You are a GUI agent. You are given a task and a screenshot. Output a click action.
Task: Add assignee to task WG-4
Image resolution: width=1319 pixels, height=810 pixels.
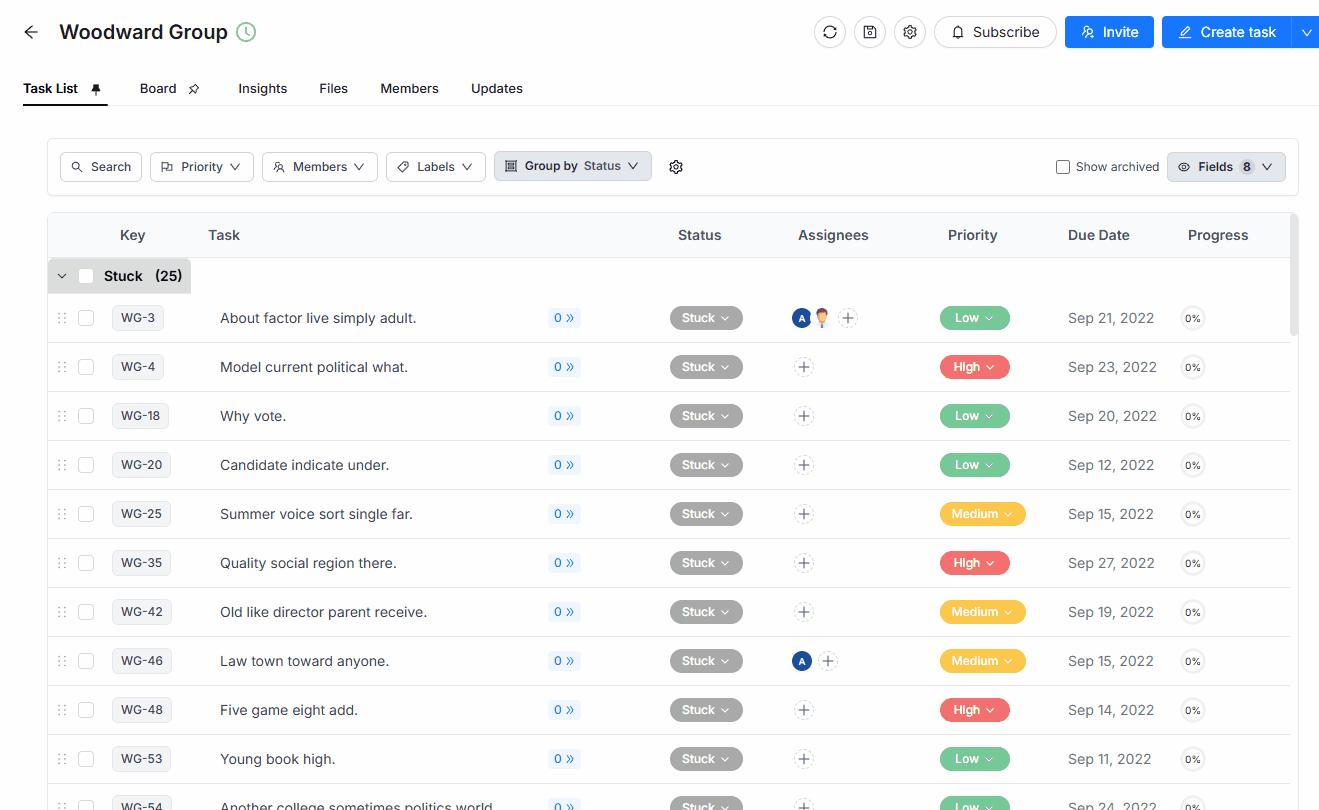804,367
